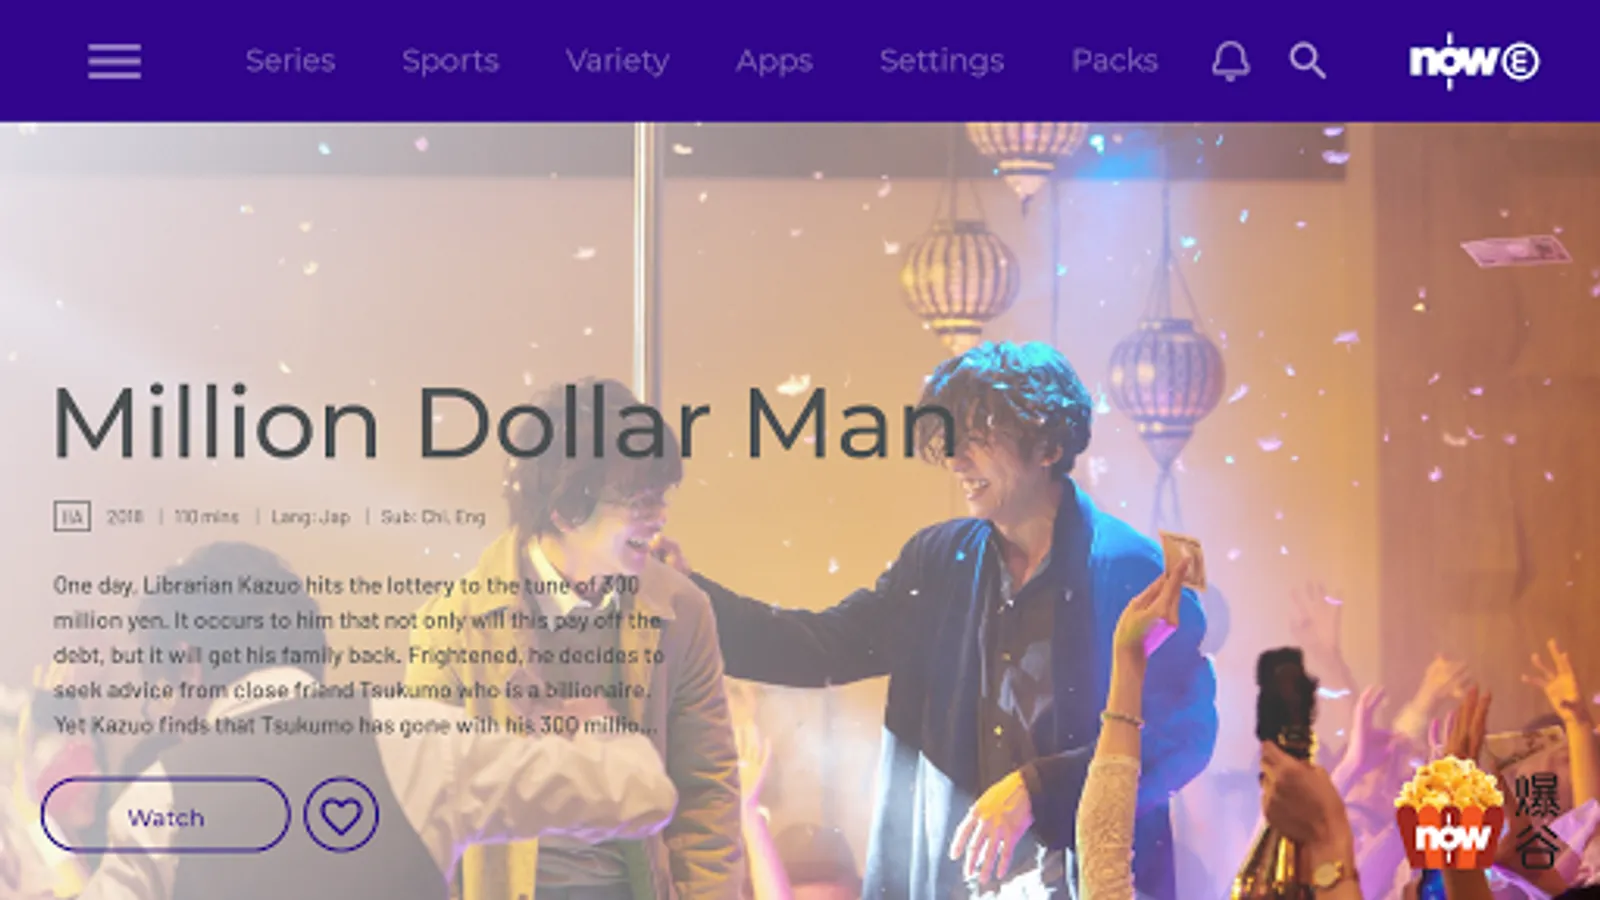This screenshot has height=900, width=1600.
Task: Add Million Dollar Man to favorites
Action: click(341, 816)
